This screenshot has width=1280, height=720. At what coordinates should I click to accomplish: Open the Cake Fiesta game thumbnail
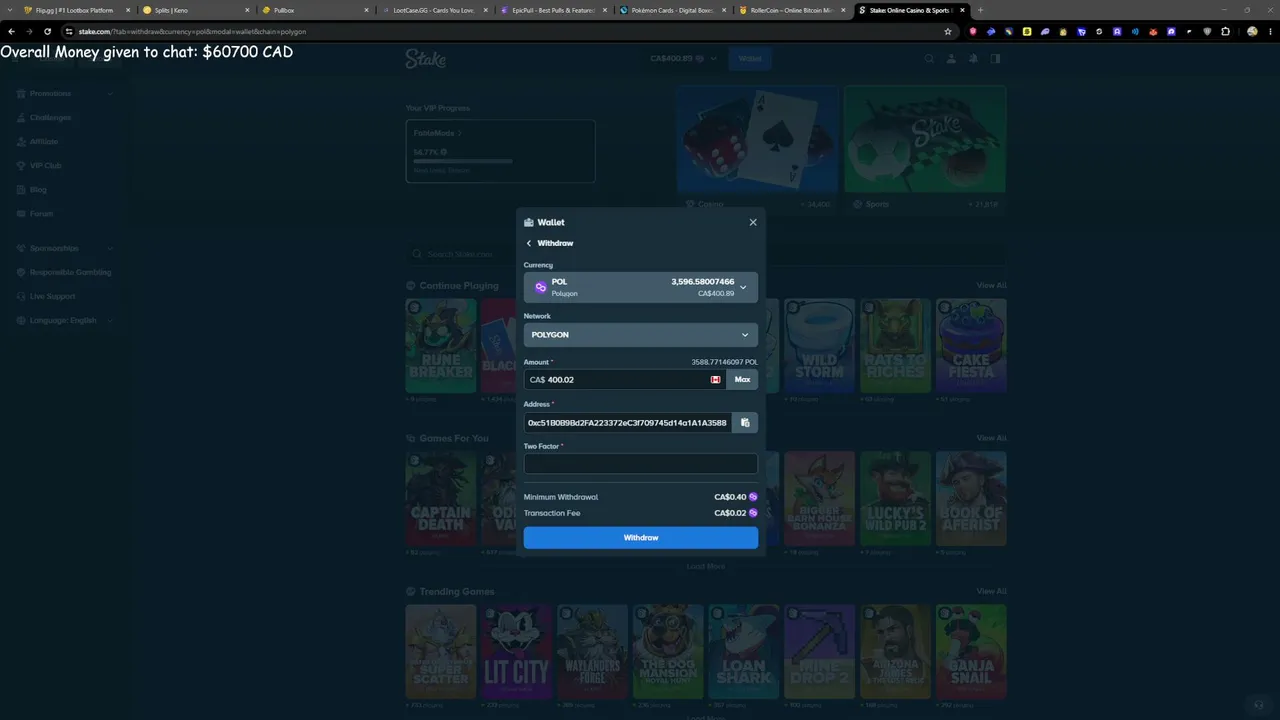click(971, 346)
